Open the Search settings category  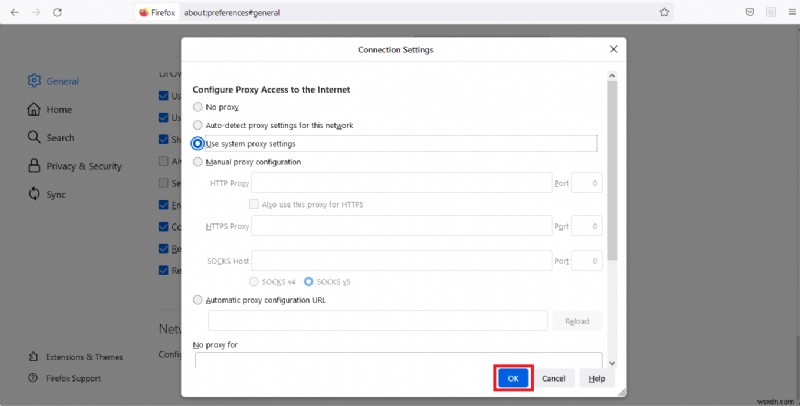click(x=51, y=137)
